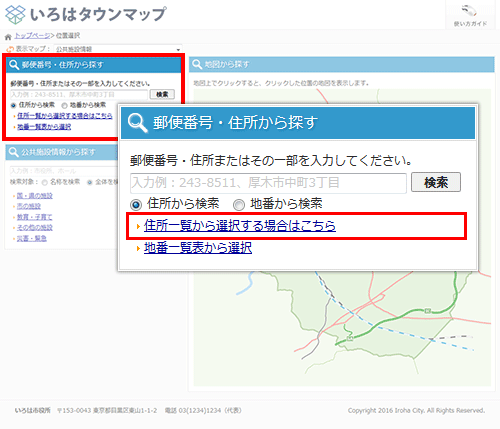The height and width of the screenshot is (429, 500).
Task: Open the 使い方ガイド icon
Action: 470,11
